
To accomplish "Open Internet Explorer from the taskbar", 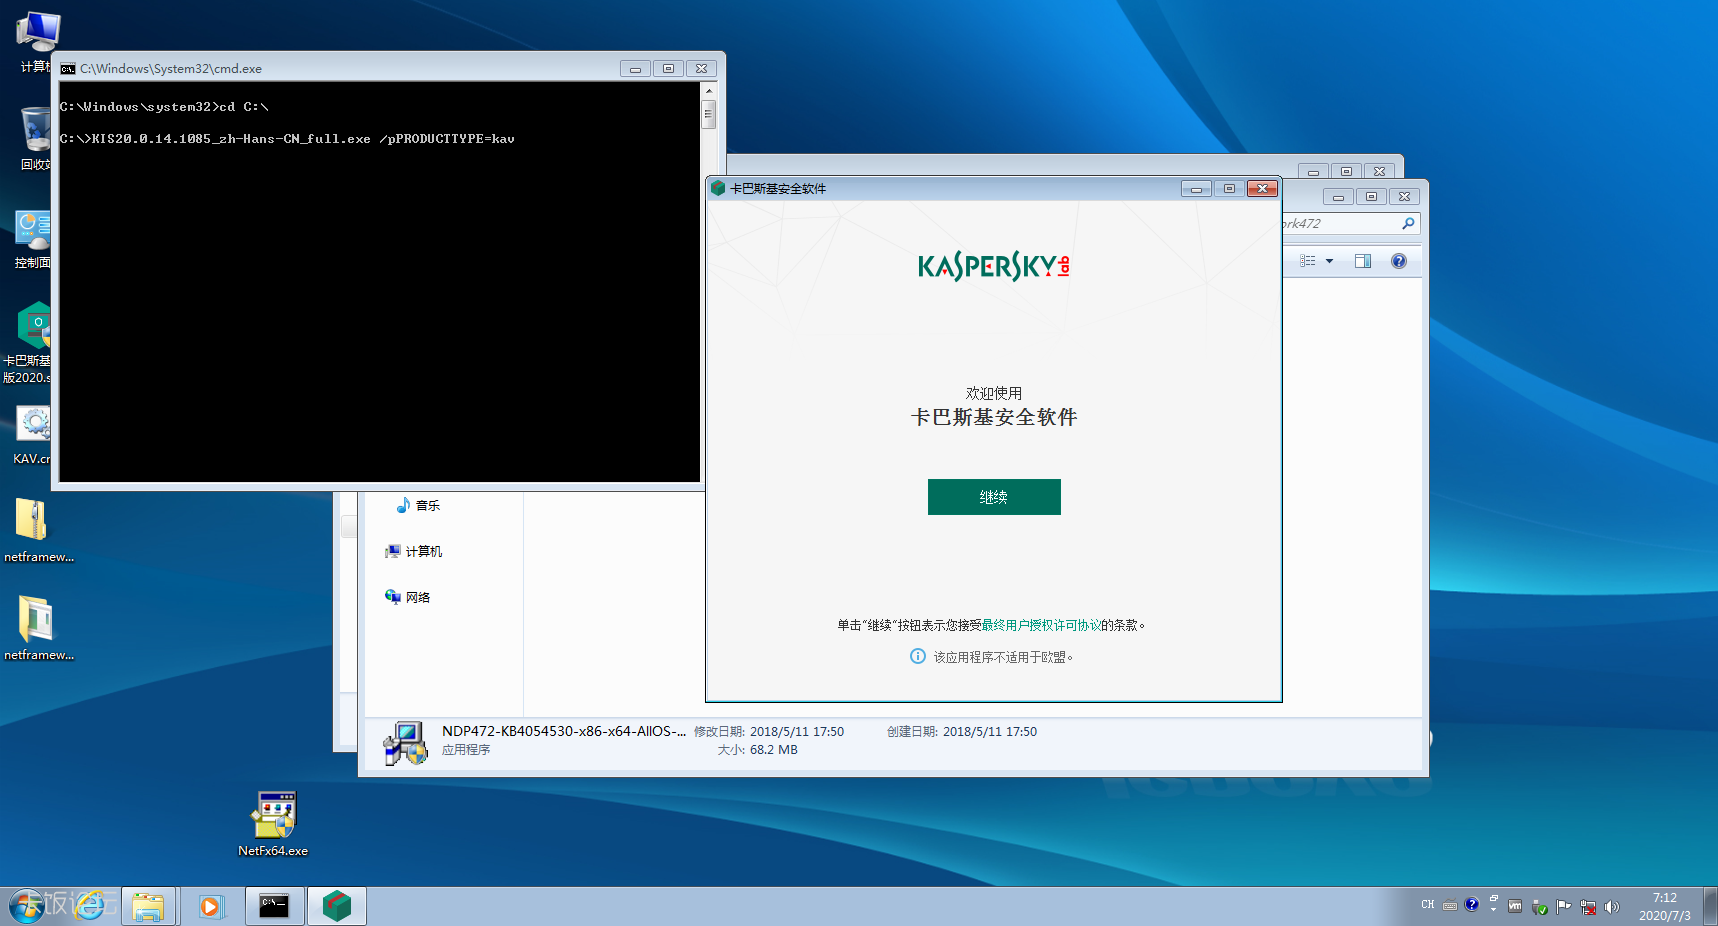I will click(90, 906).
